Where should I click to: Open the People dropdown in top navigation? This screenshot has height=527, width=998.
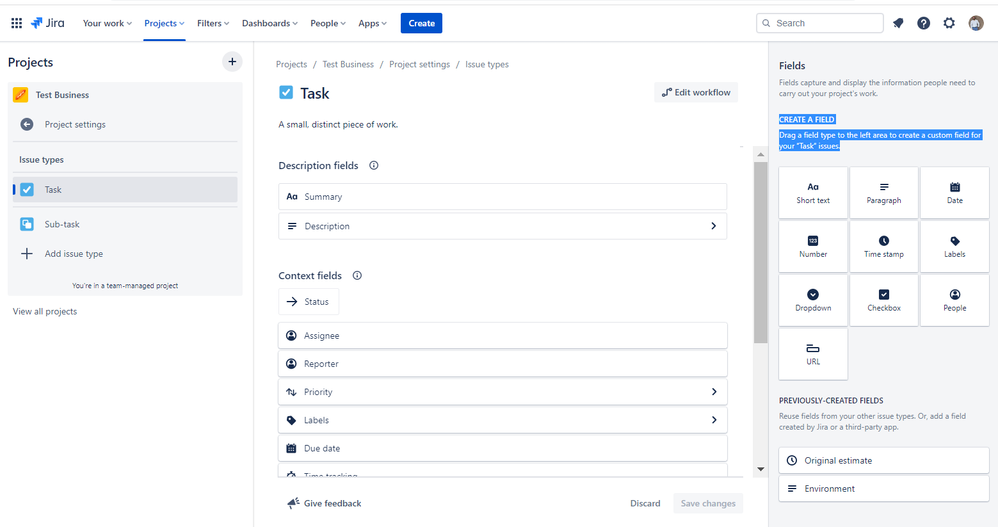328,23
